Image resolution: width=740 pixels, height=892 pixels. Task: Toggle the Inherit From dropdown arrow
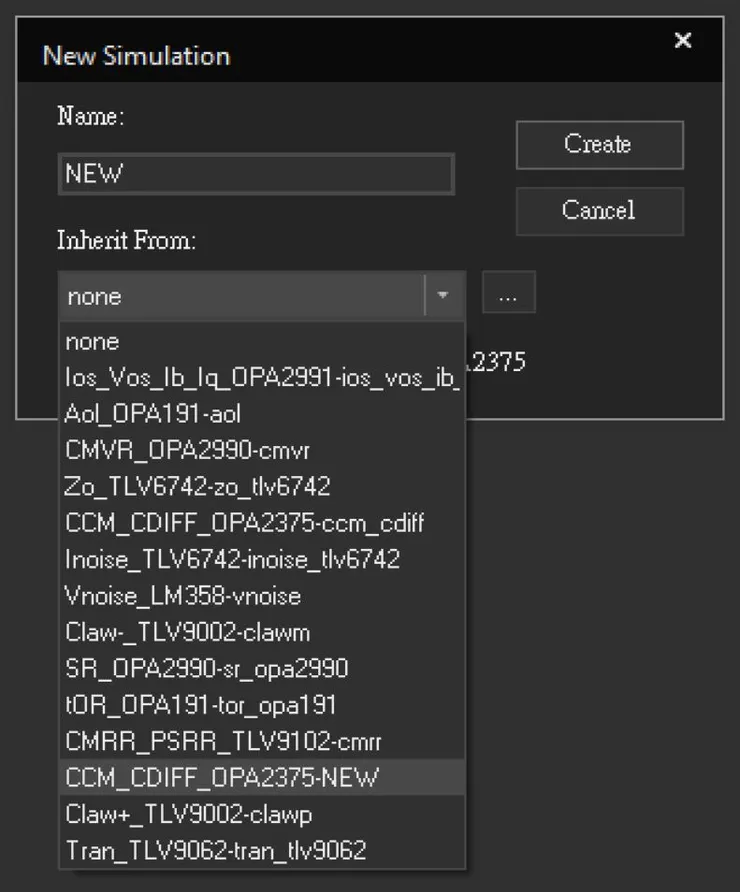pyautogui.click(x=442, y=296)
